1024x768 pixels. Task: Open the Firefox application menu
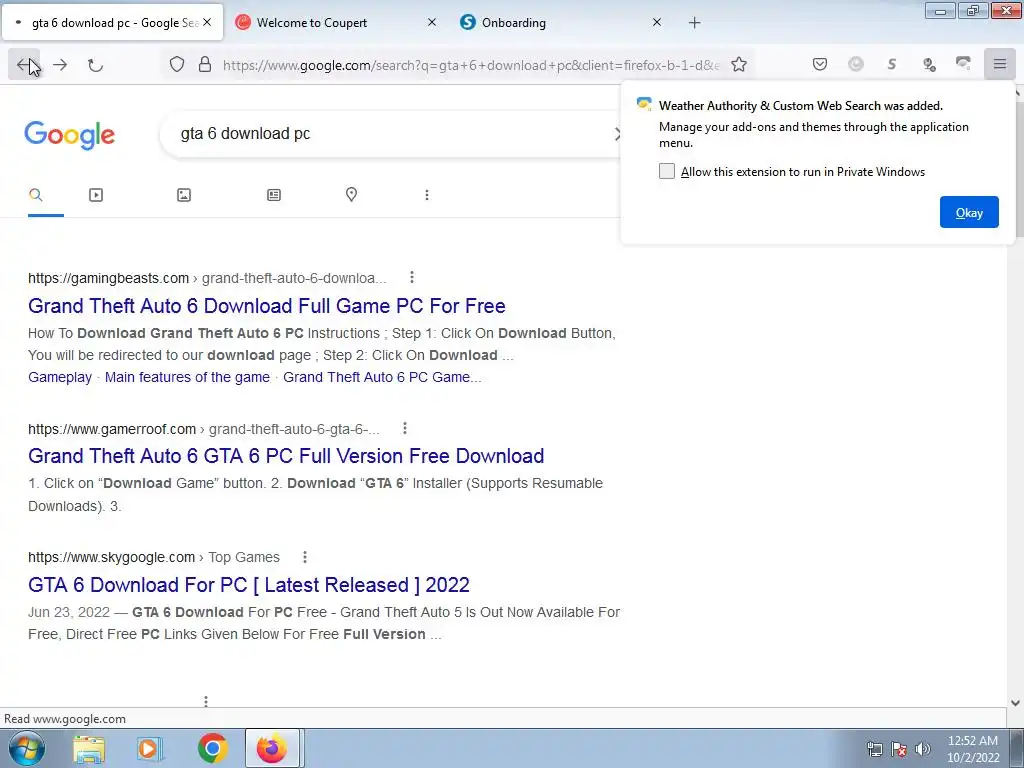coord(999,64)
